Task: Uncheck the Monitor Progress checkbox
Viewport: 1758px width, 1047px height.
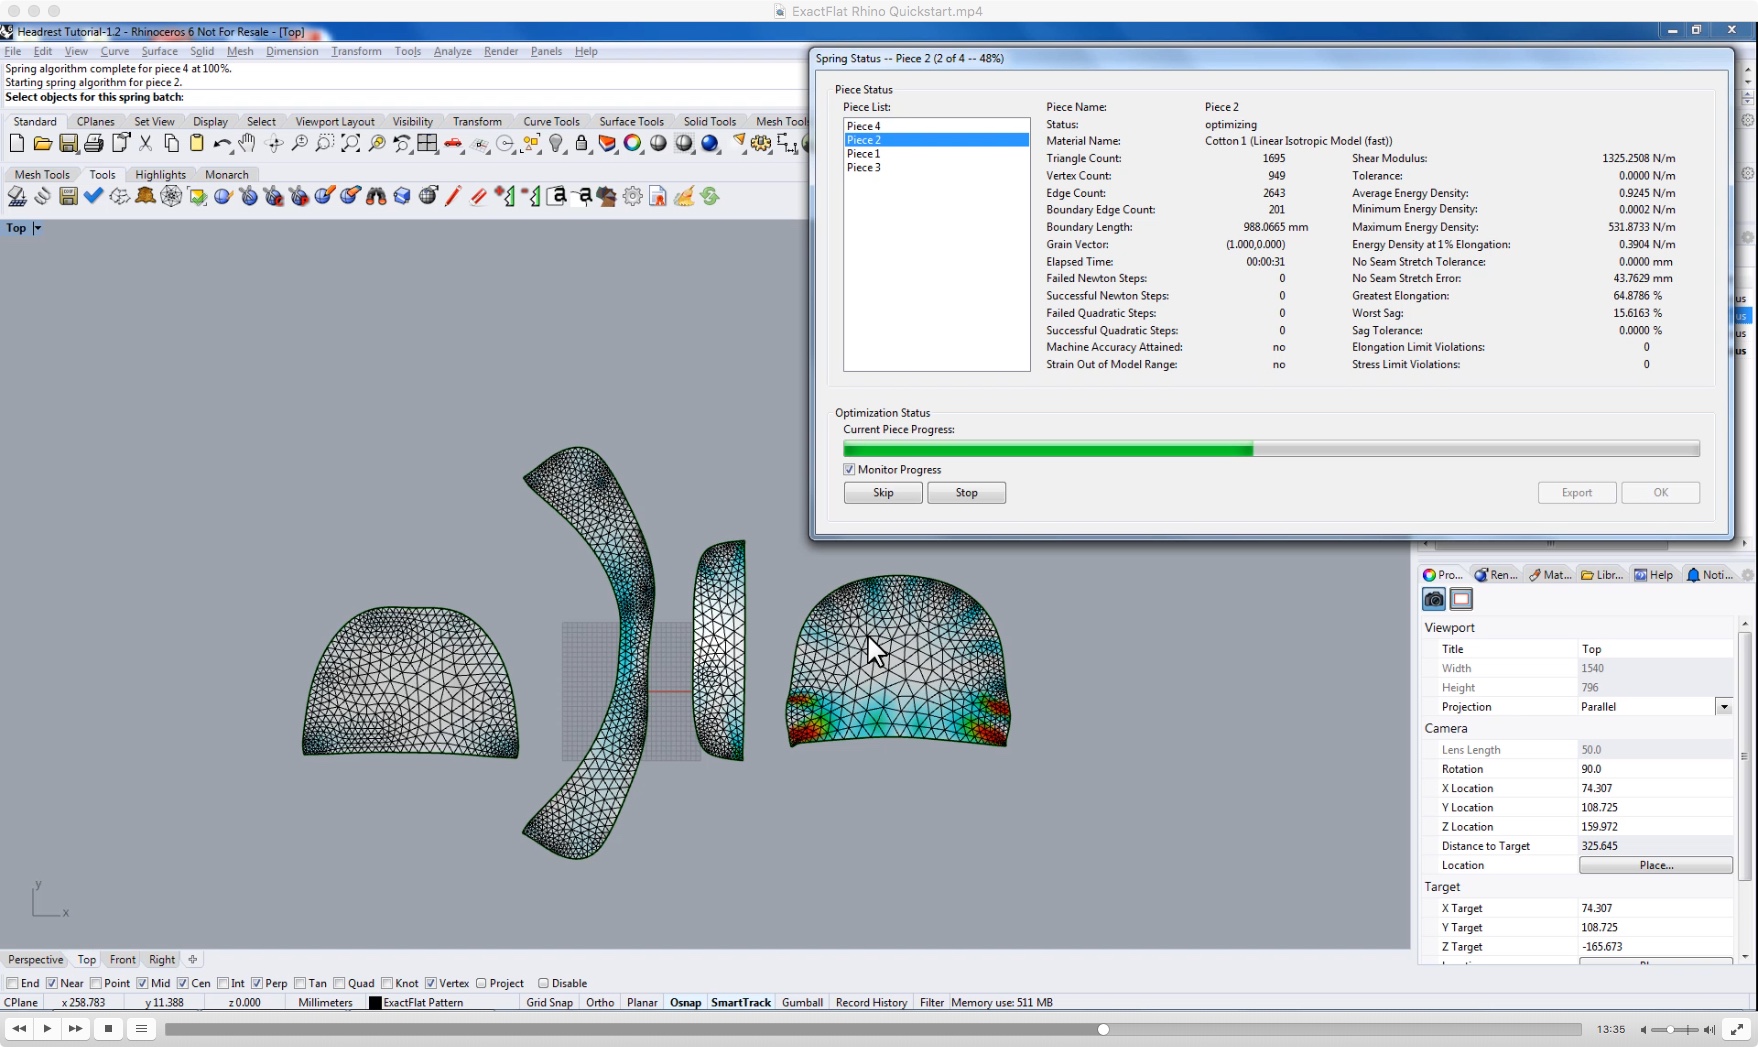Action: 849,469
